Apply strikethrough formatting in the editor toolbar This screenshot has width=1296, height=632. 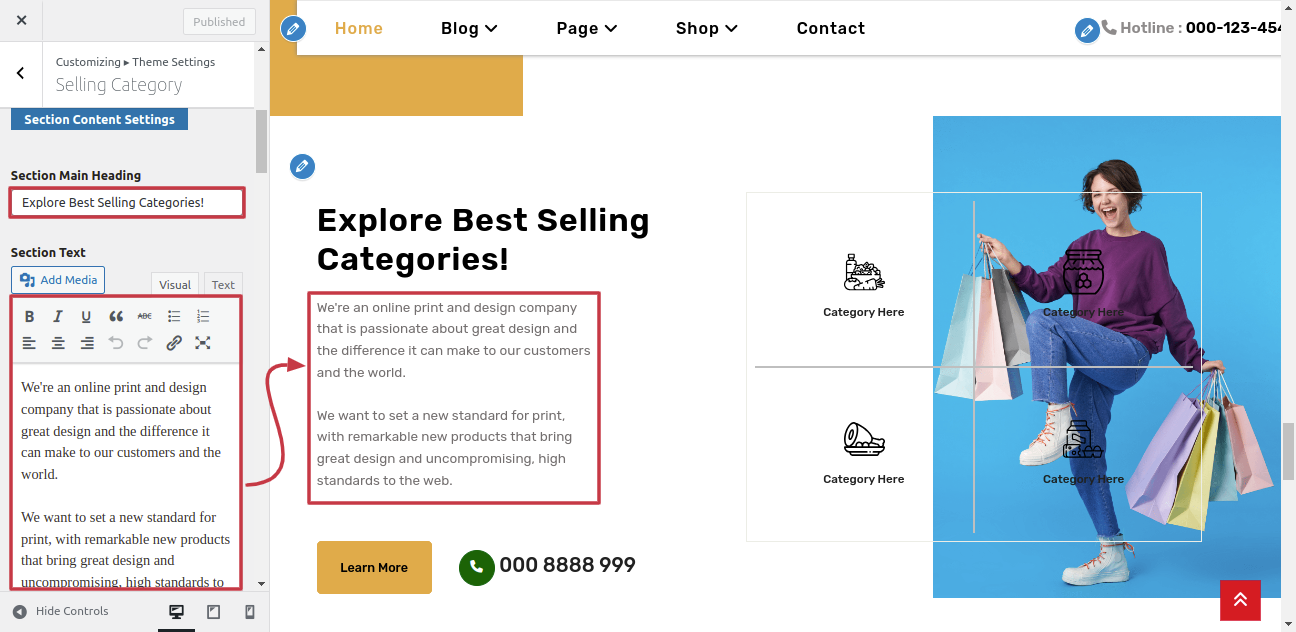(145, 317)
